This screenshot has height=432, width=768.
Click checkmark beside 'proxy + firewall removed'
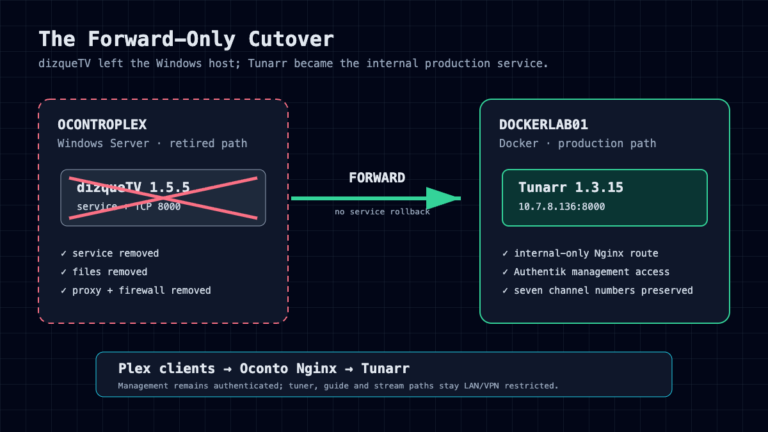click(64, 290)
